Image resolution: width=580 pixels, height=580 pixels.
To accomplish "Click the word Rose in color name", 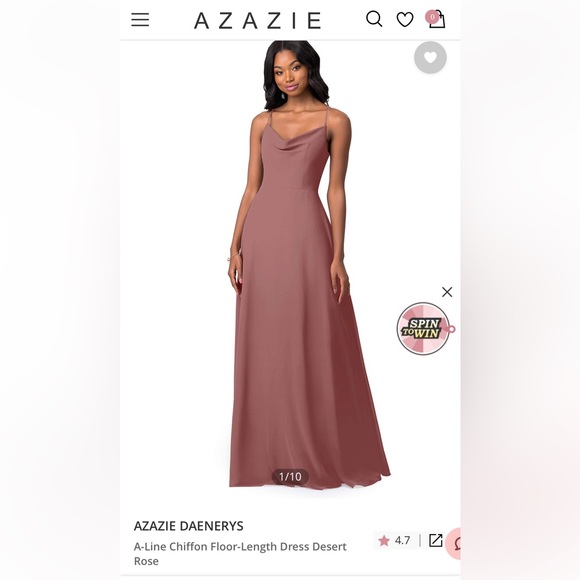I will click(x=146, y=561).
